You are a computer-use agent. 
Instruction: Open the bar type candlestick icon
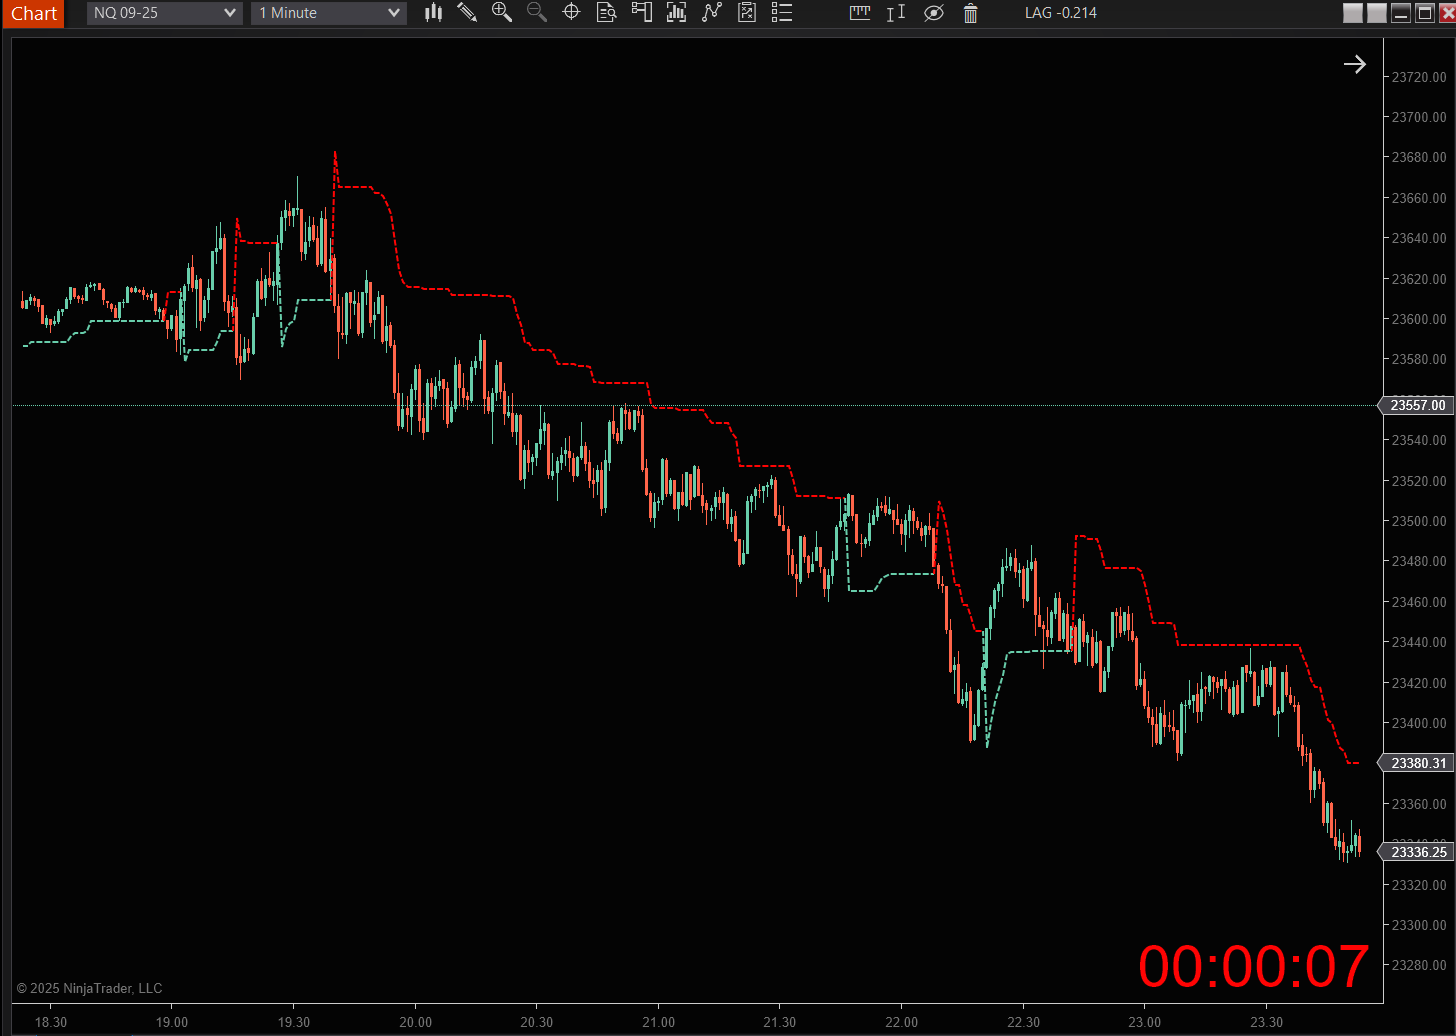[x=433, y=13]
